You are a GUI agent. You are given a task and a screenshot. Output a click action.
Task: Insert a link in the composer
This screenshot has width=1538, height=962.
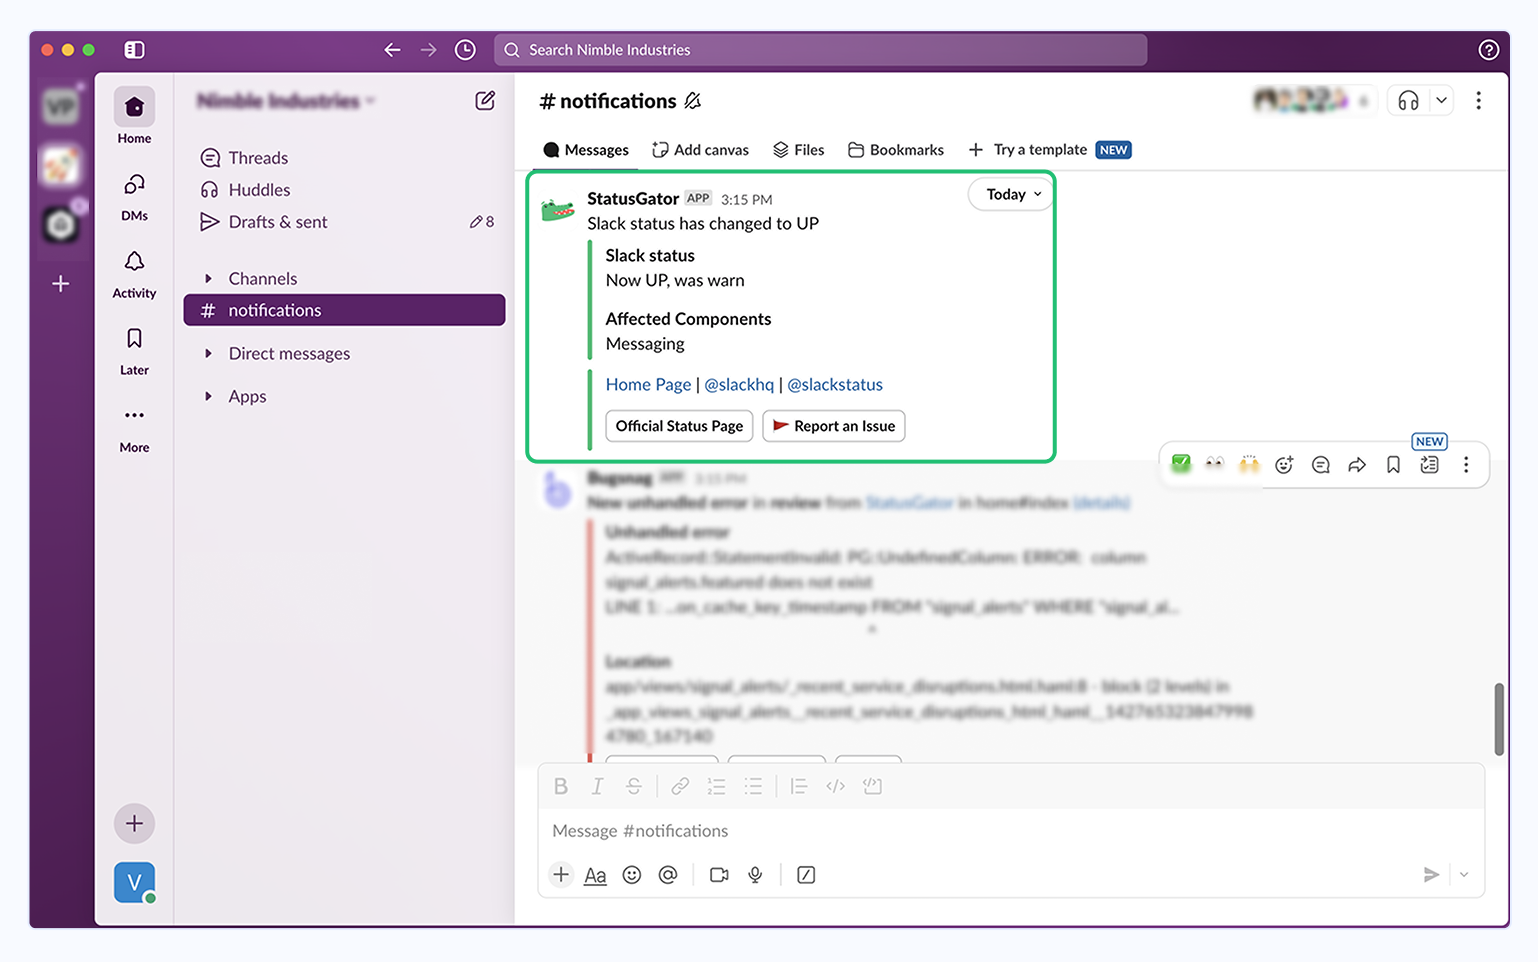680,786
